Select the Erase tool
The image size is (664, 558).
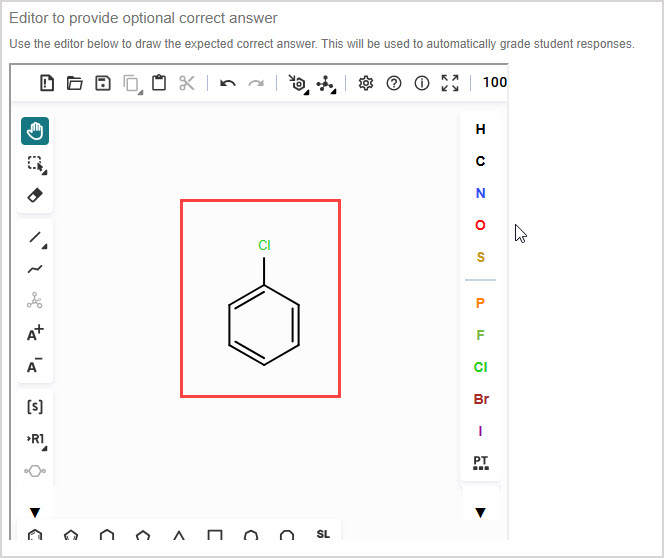point(35,195)
